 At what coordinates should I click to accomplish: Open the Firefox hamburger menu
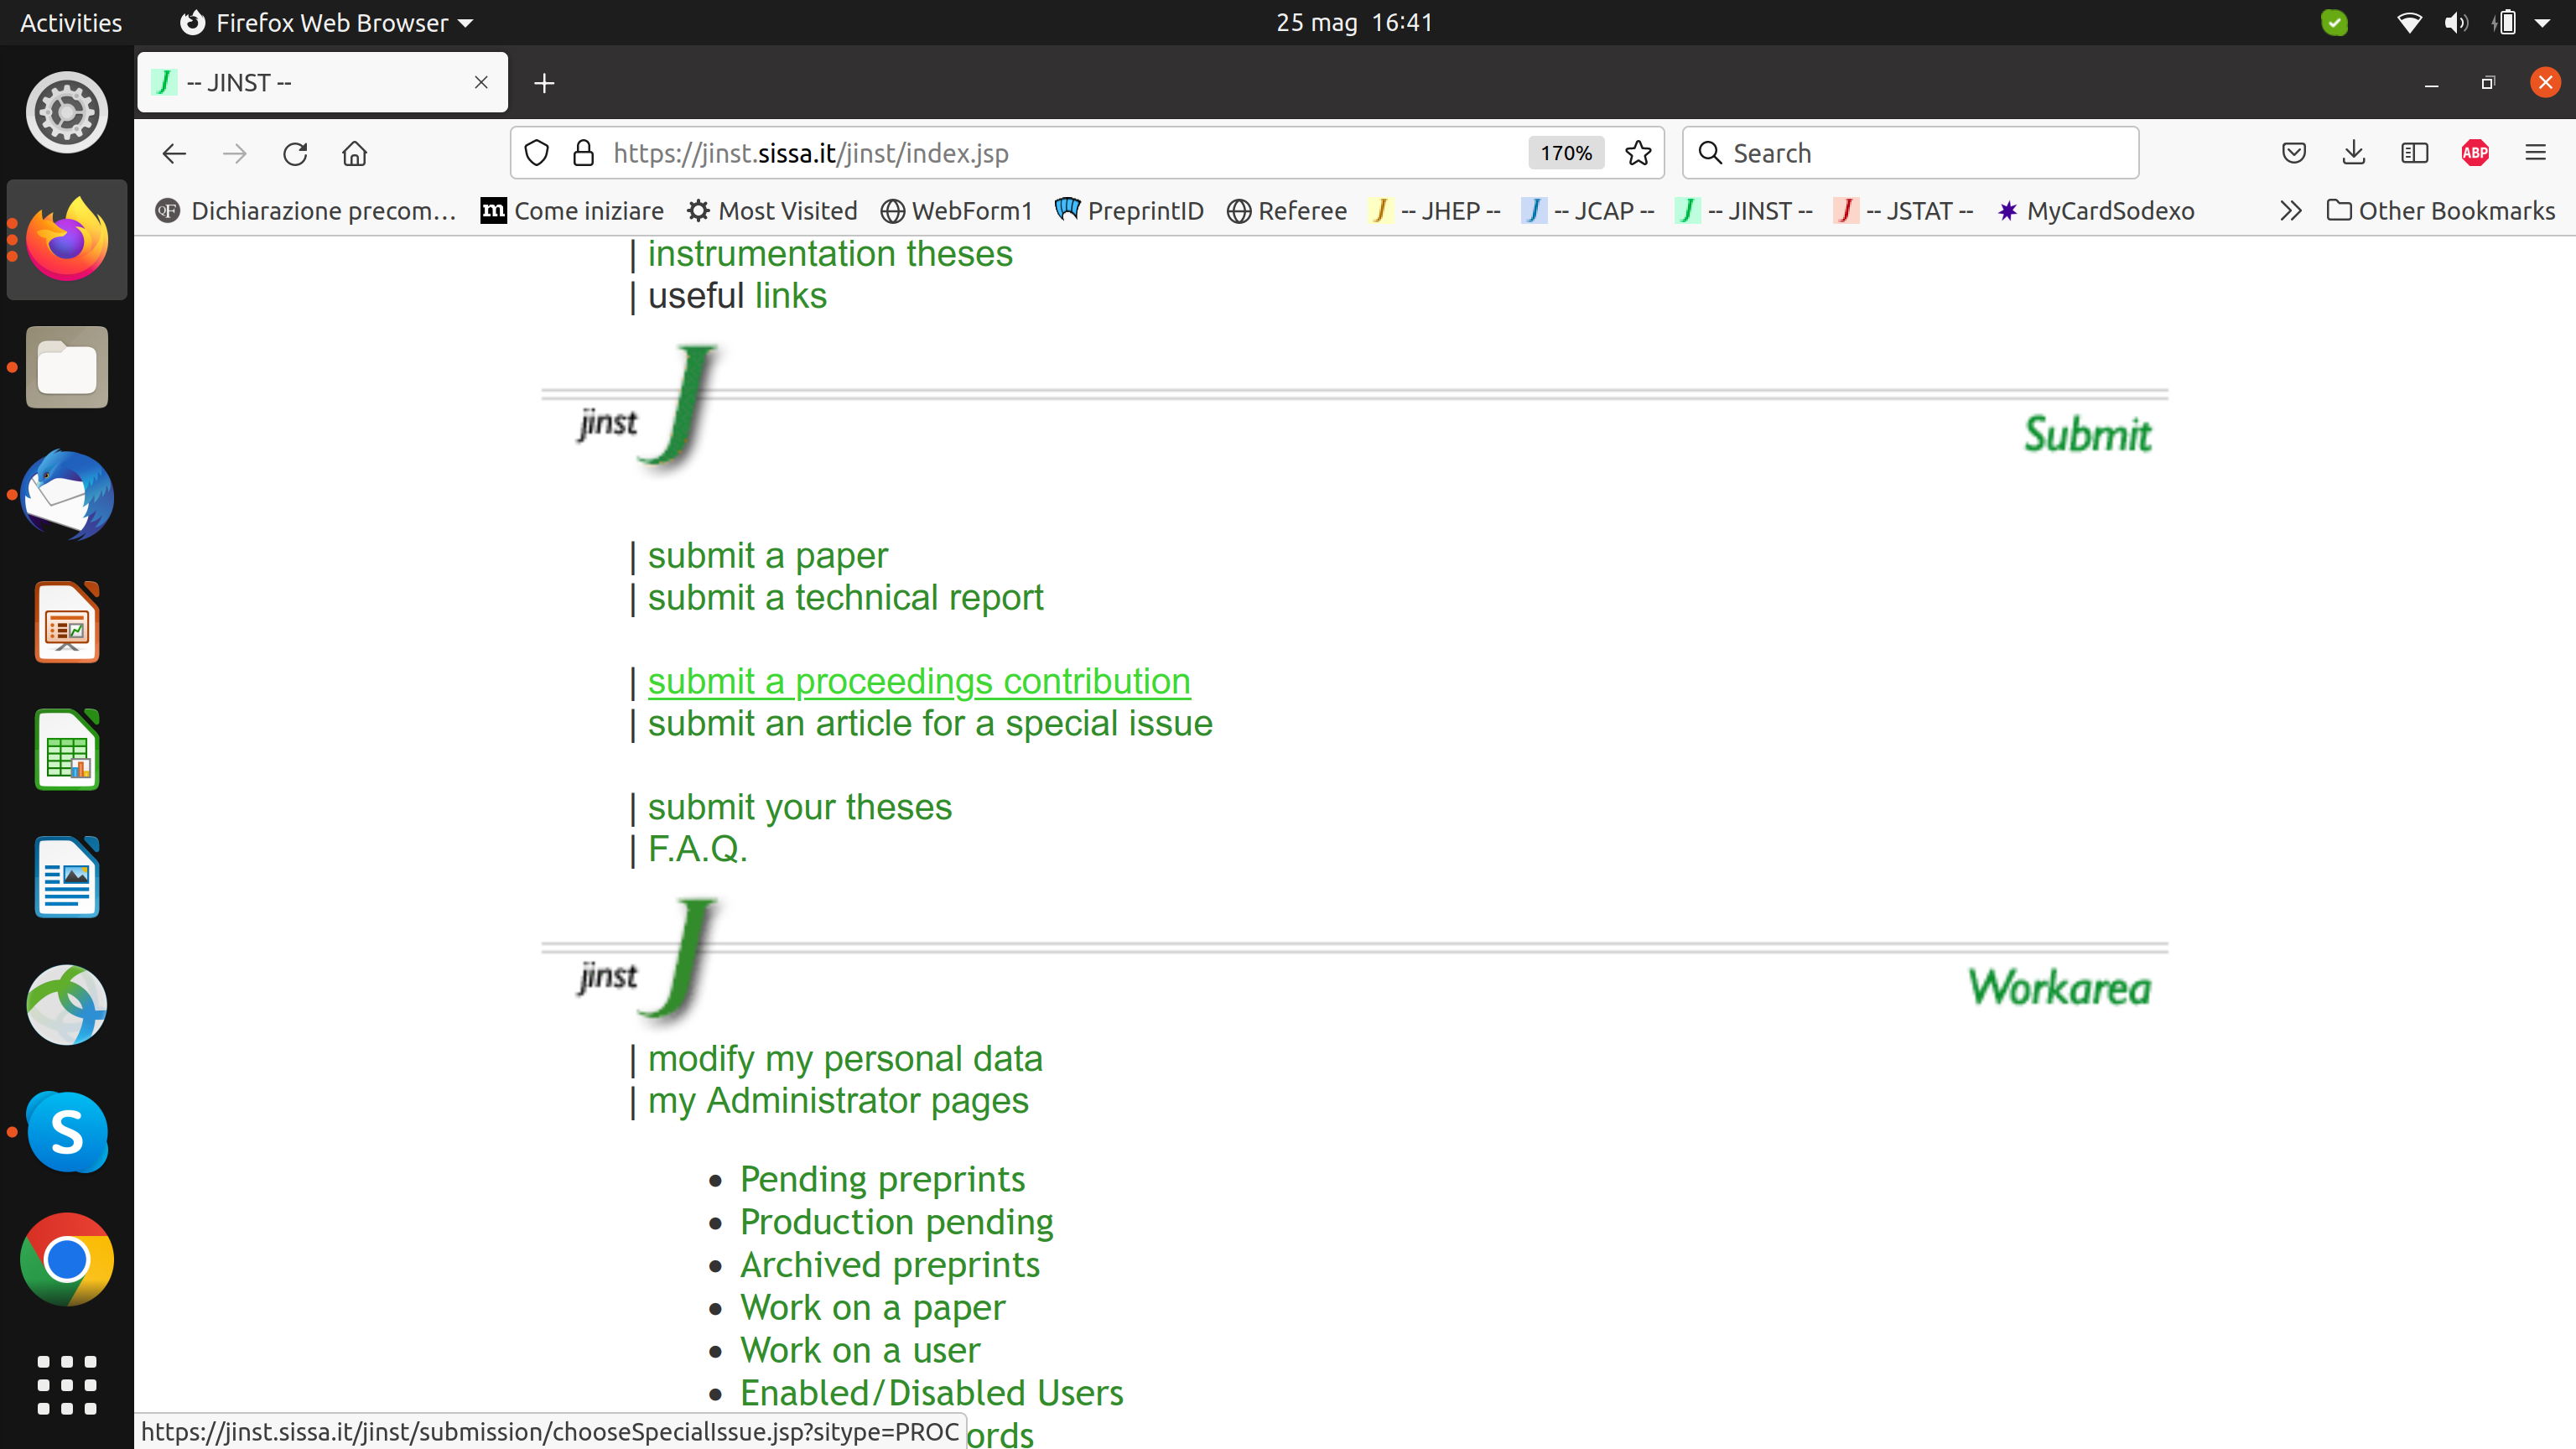[x=2535, y=153]
